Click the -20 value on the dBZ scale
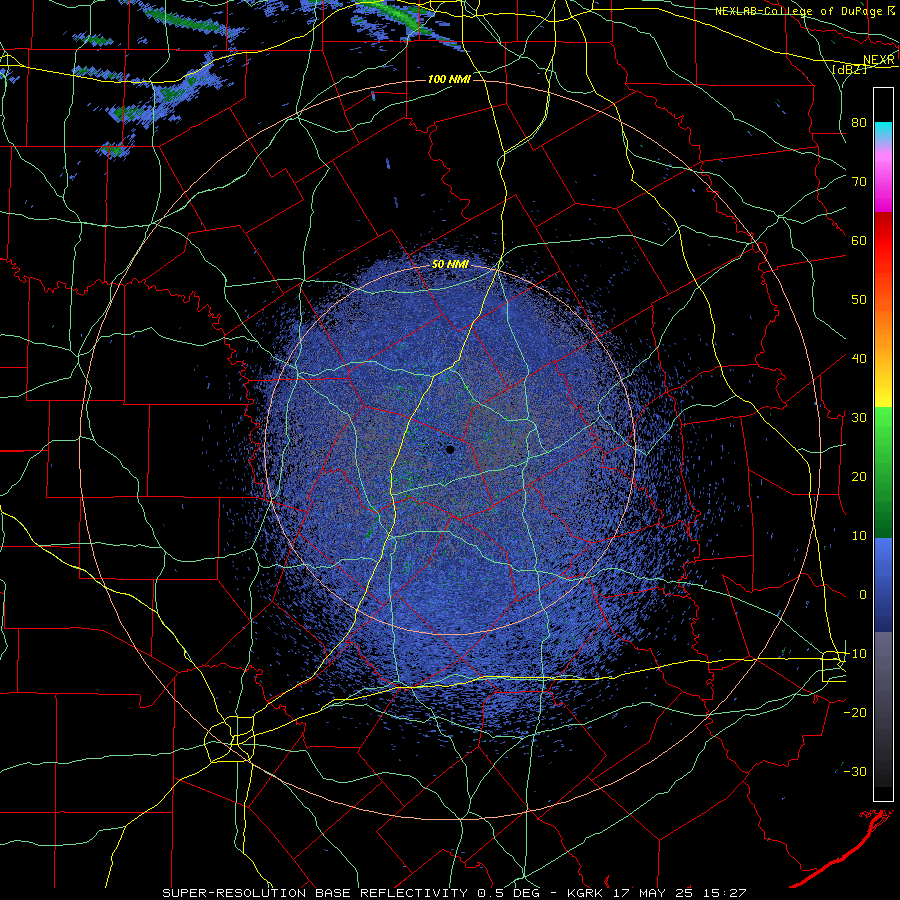Image resolution: width=900 pixels, height=900 pixels. (855, 712)
